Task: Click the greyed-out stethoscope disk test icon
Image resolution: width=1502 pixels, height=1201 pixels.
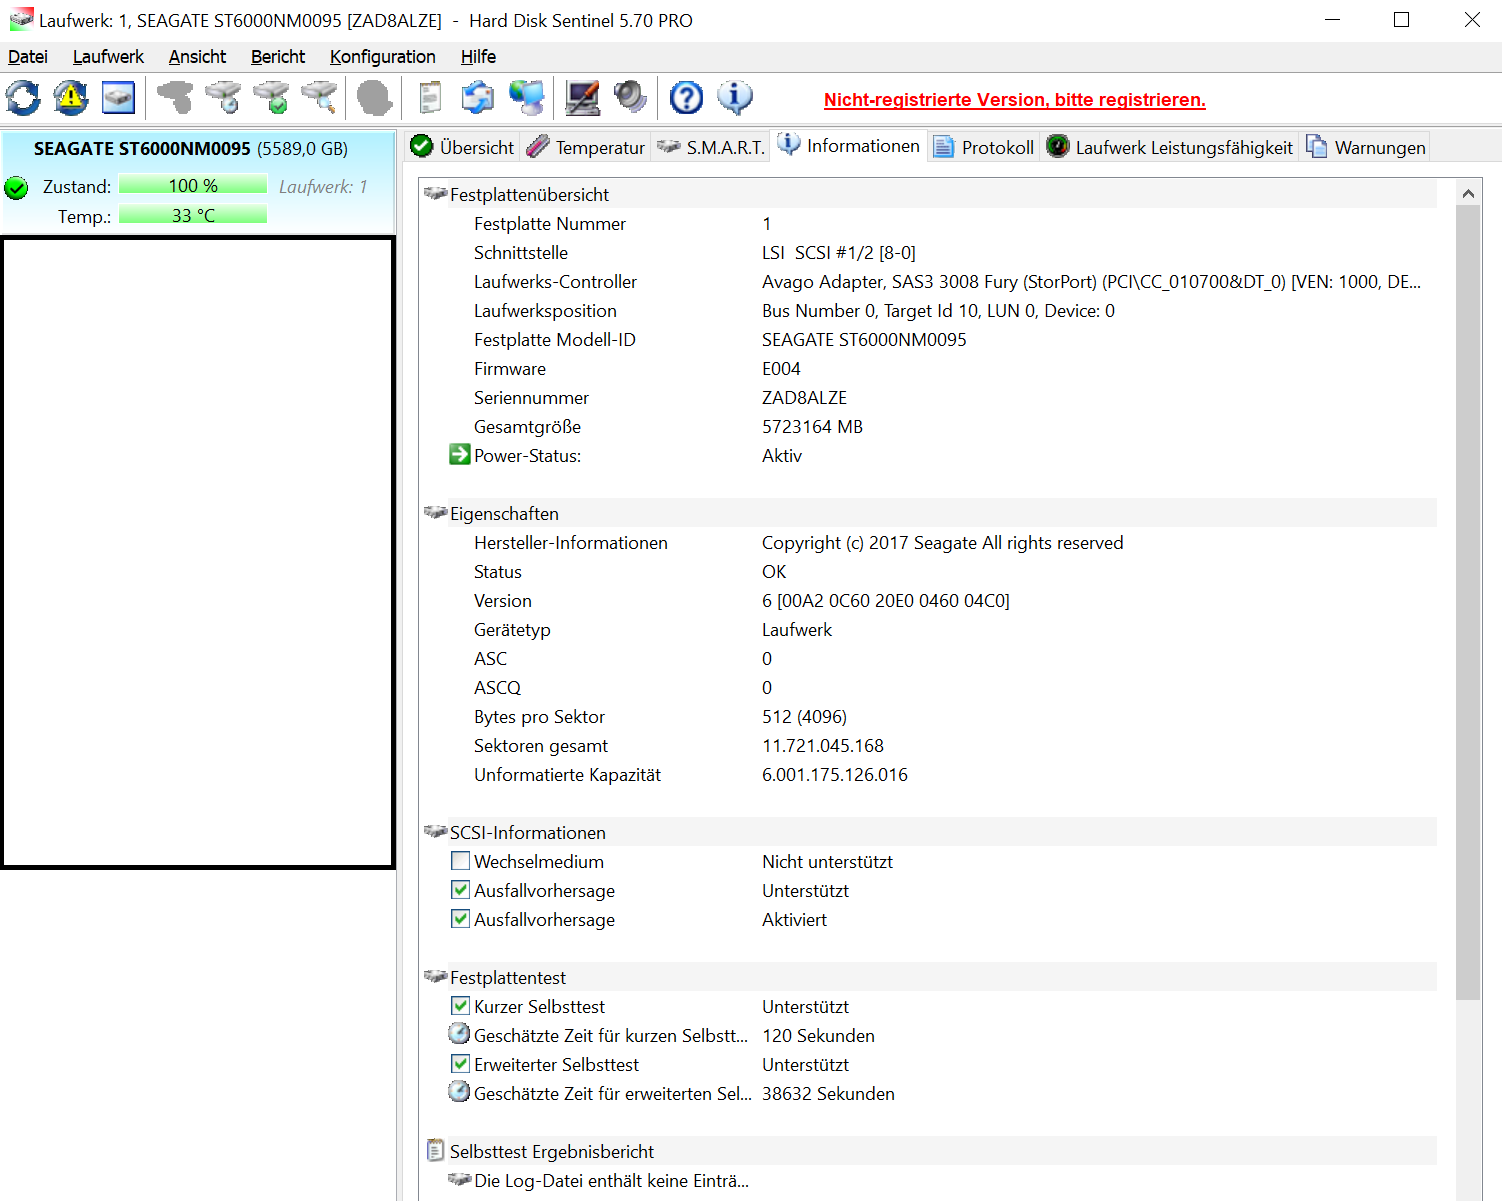Action: 175,98
